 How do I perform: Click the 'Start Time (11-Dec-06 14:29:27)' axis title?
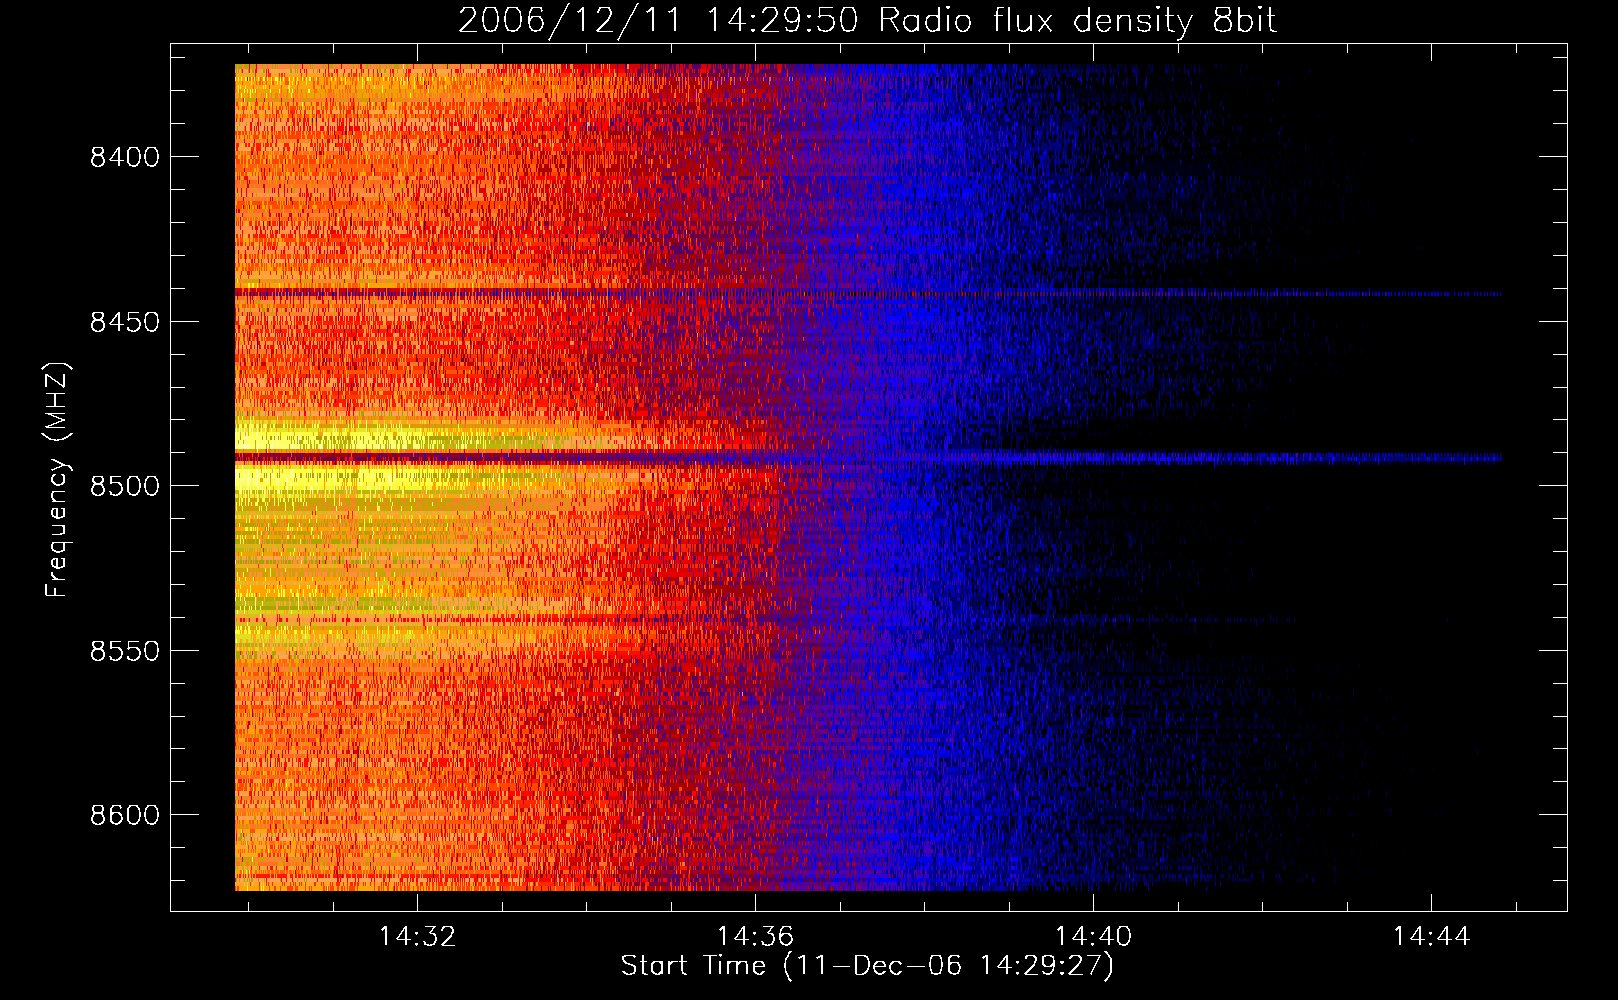pyautogui.click(x=867, y=967)
